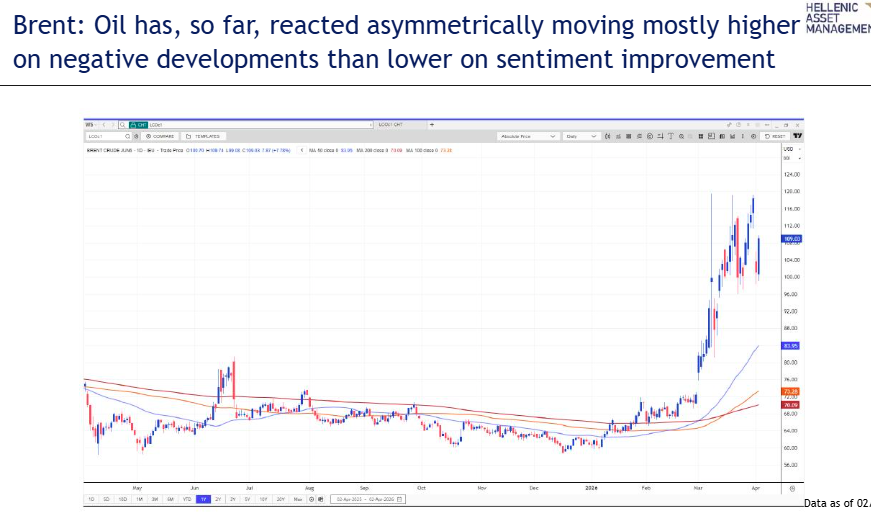Click the calendar icon beside date range
Screen dimensions: 871x517
pos(400,498)
